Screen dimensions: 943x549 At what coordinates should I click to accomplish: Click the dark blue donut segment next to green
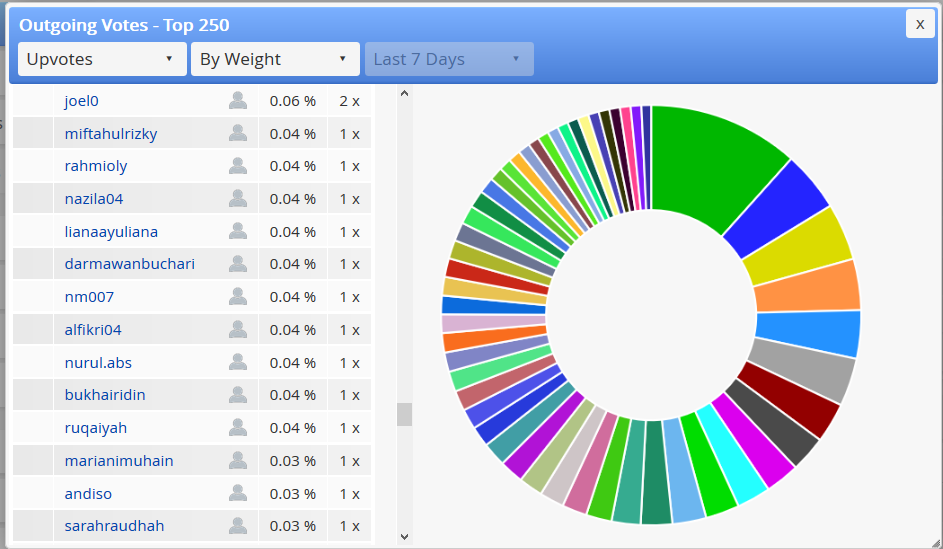778,207
